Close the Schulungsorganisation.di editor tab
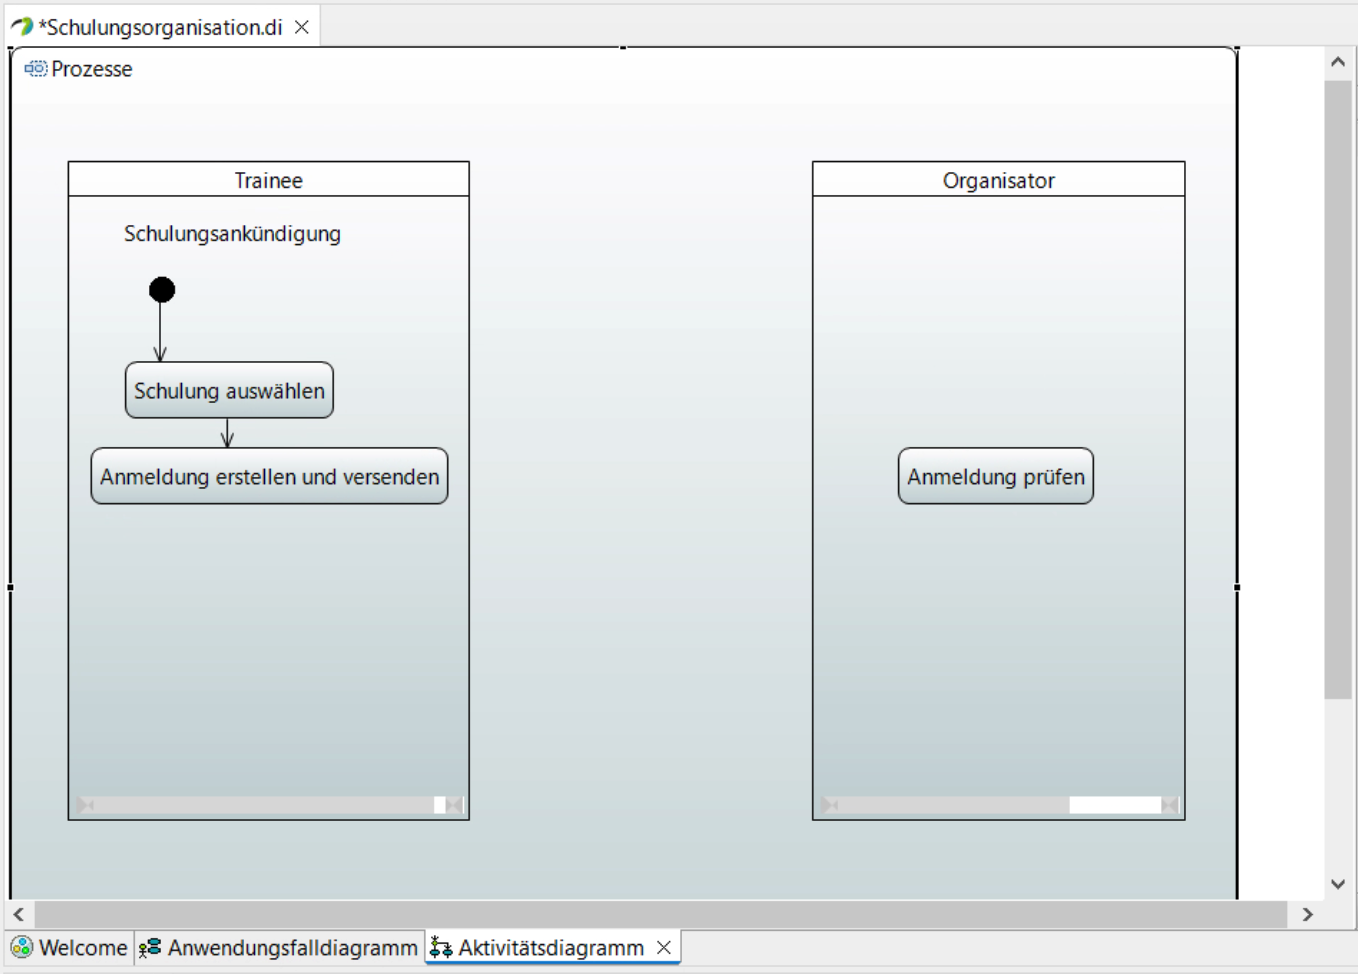The image size is (1358, 974). pyautogui.click(x=301, y=27)
